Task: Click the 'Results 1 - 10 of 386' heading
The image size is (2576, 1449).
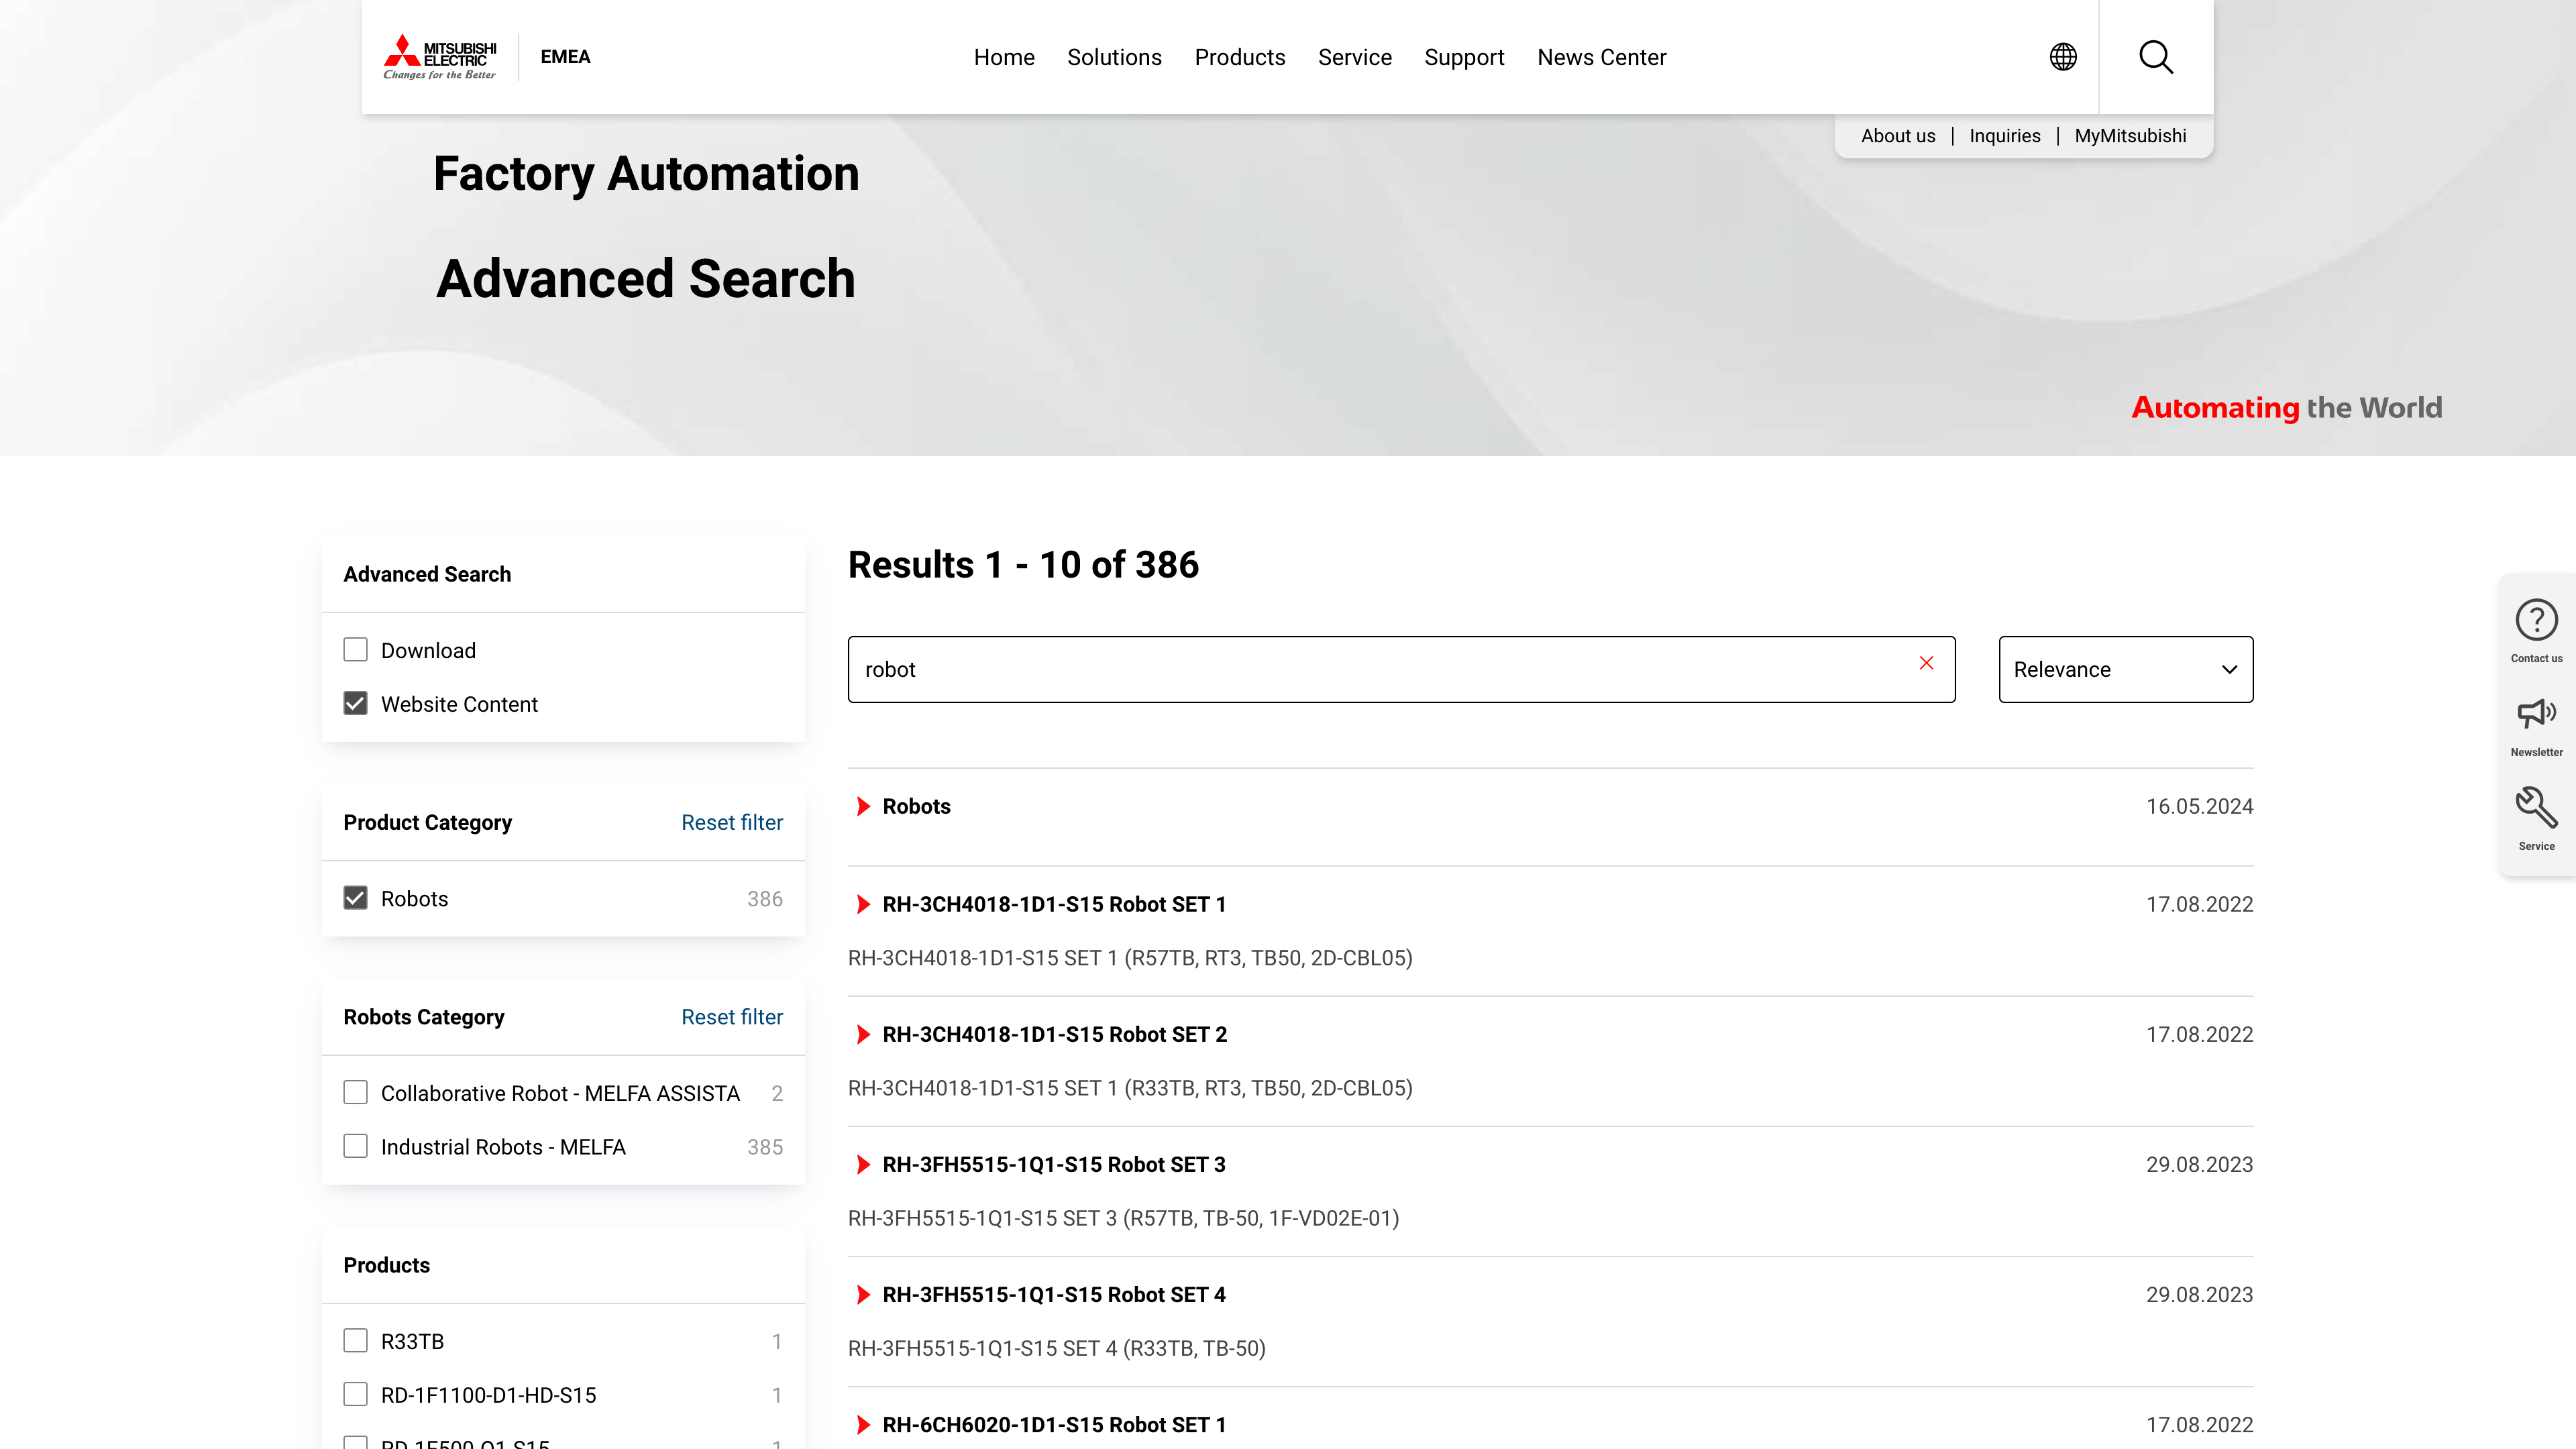Action: point(1023,564)
